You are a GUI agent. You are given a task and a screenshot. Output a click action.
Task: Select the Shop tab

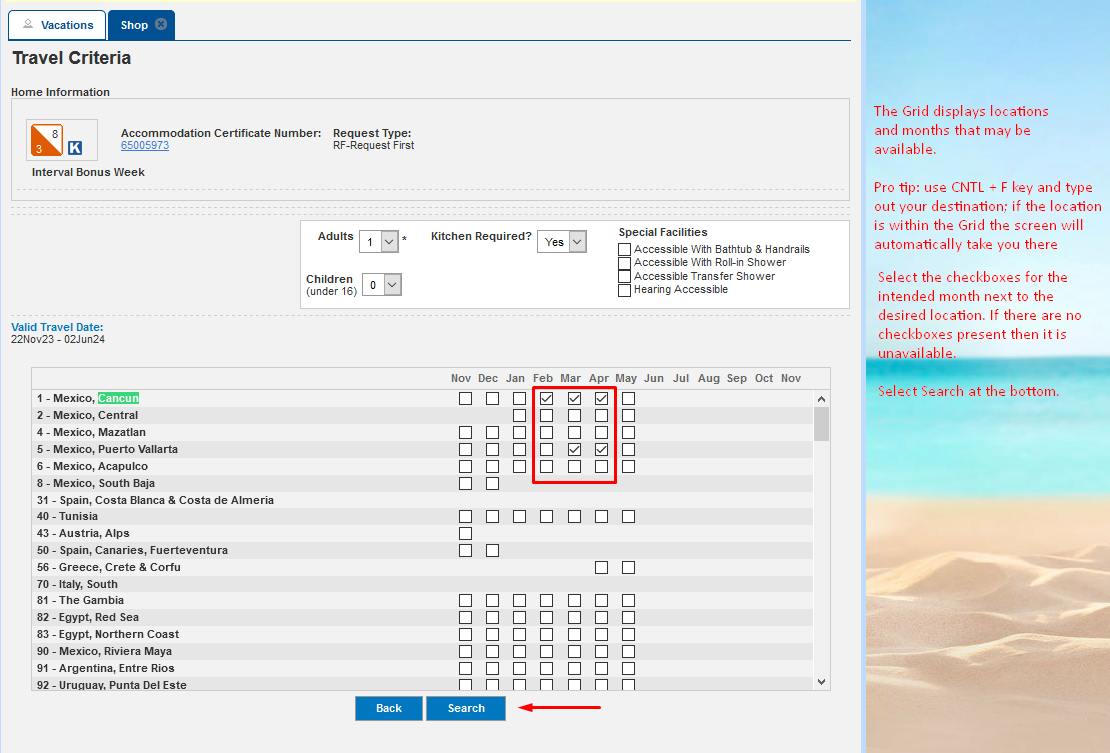coord(135,25)
